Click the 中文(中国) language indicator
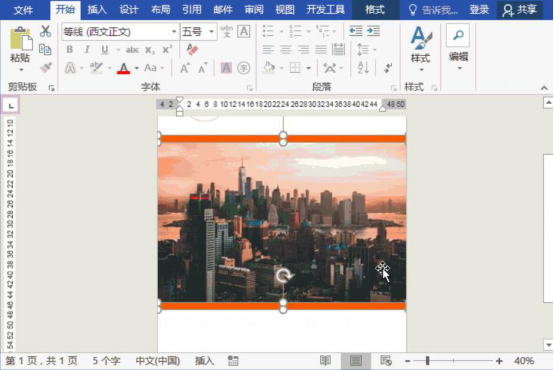This screenshot has height=370, width=554. click(158, 361)
